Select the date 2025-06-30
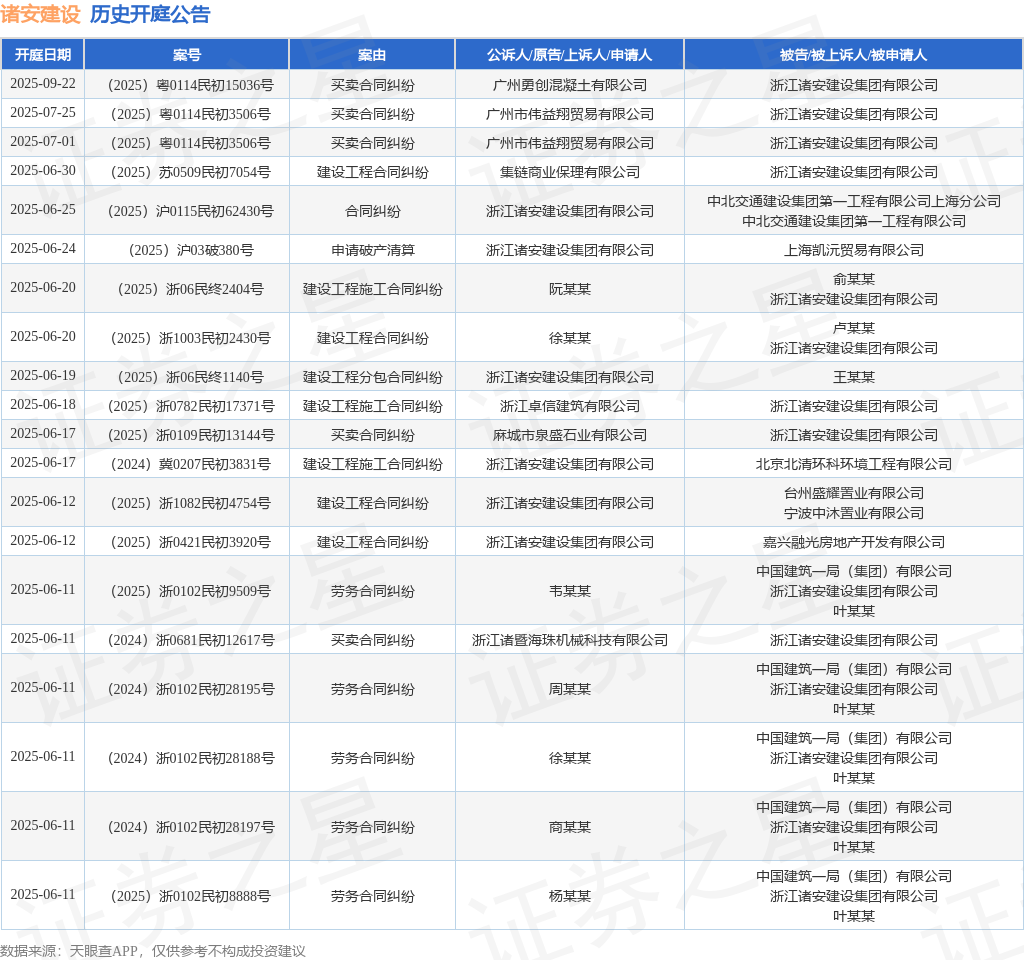The height and width of the screenshot is (960, 1024). click(43, 170)
